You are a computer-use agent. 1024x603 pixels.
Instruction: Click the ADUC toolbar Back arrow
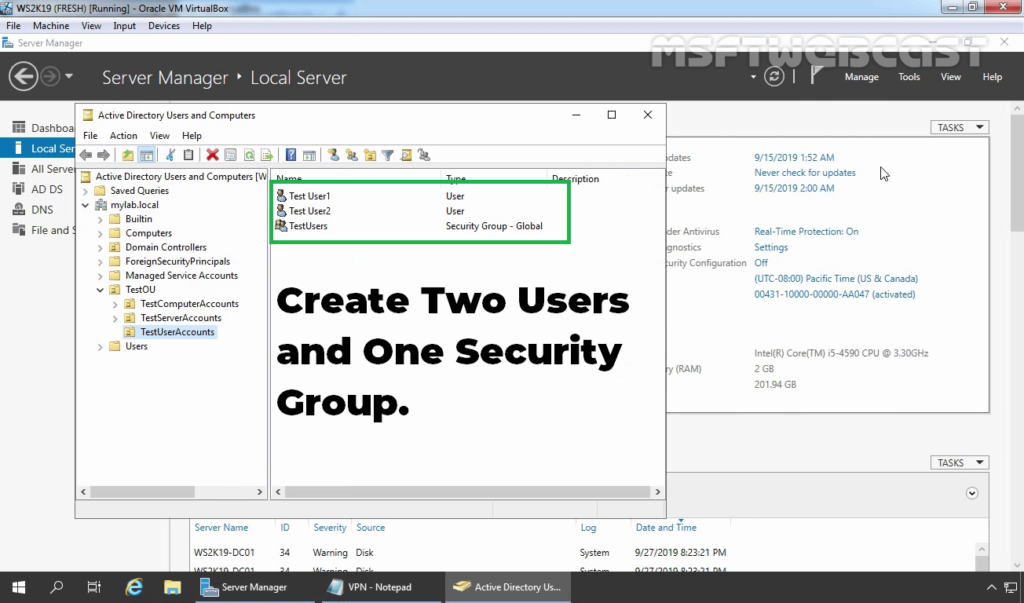tap(86, 155)
